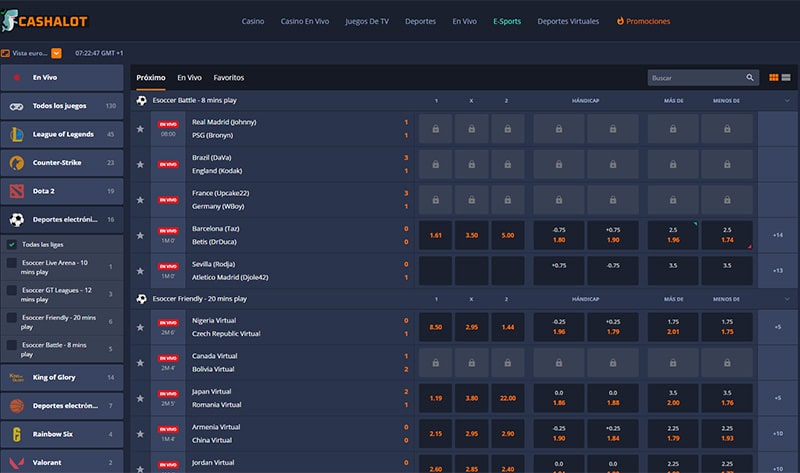Collapse the Esoccer Friendly league section
800x473 pixels.
tap(787, 299)
